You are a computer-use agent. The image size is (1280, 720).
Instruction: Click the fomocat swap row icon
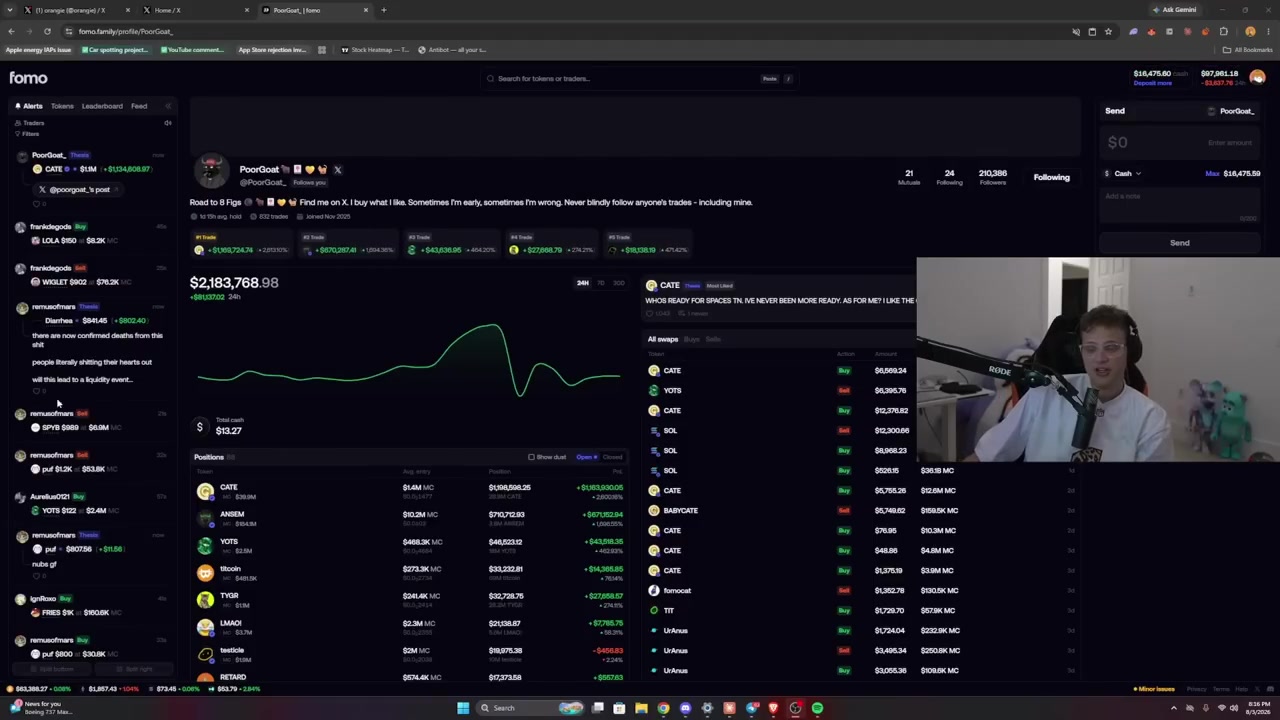(x=654, y=590)
